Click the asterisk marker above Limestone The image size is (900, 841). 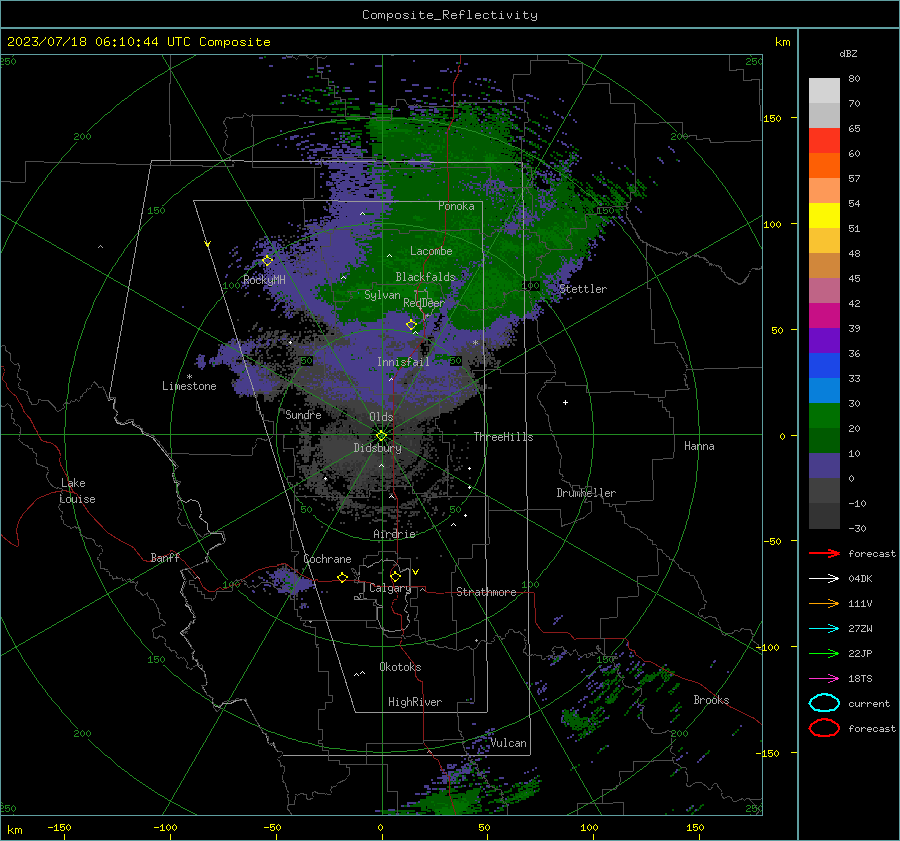189,377
